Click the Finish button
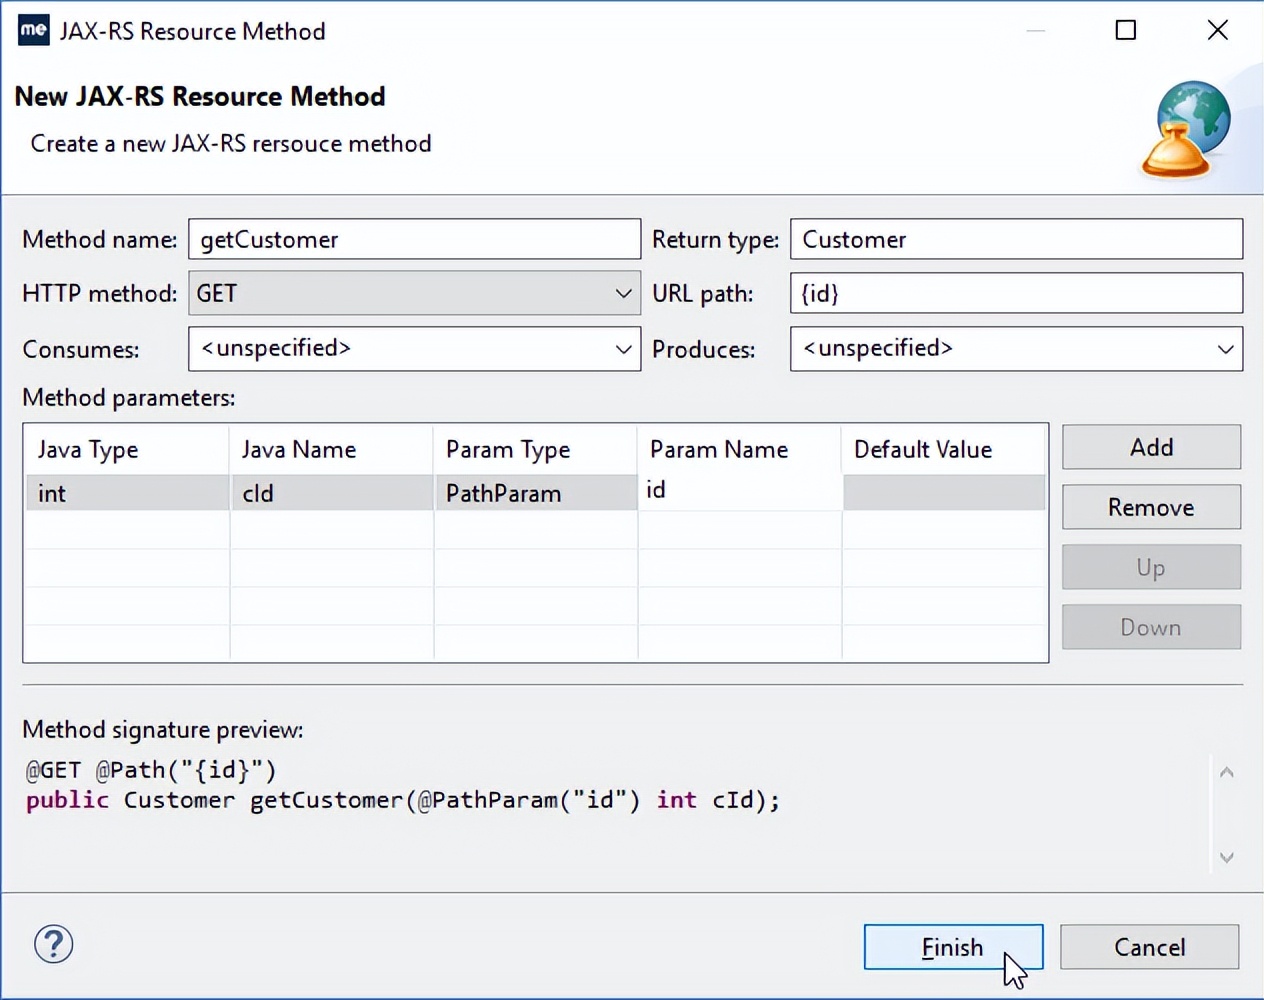Viewport: 1264px width, 1000px height. pos(952,946)
